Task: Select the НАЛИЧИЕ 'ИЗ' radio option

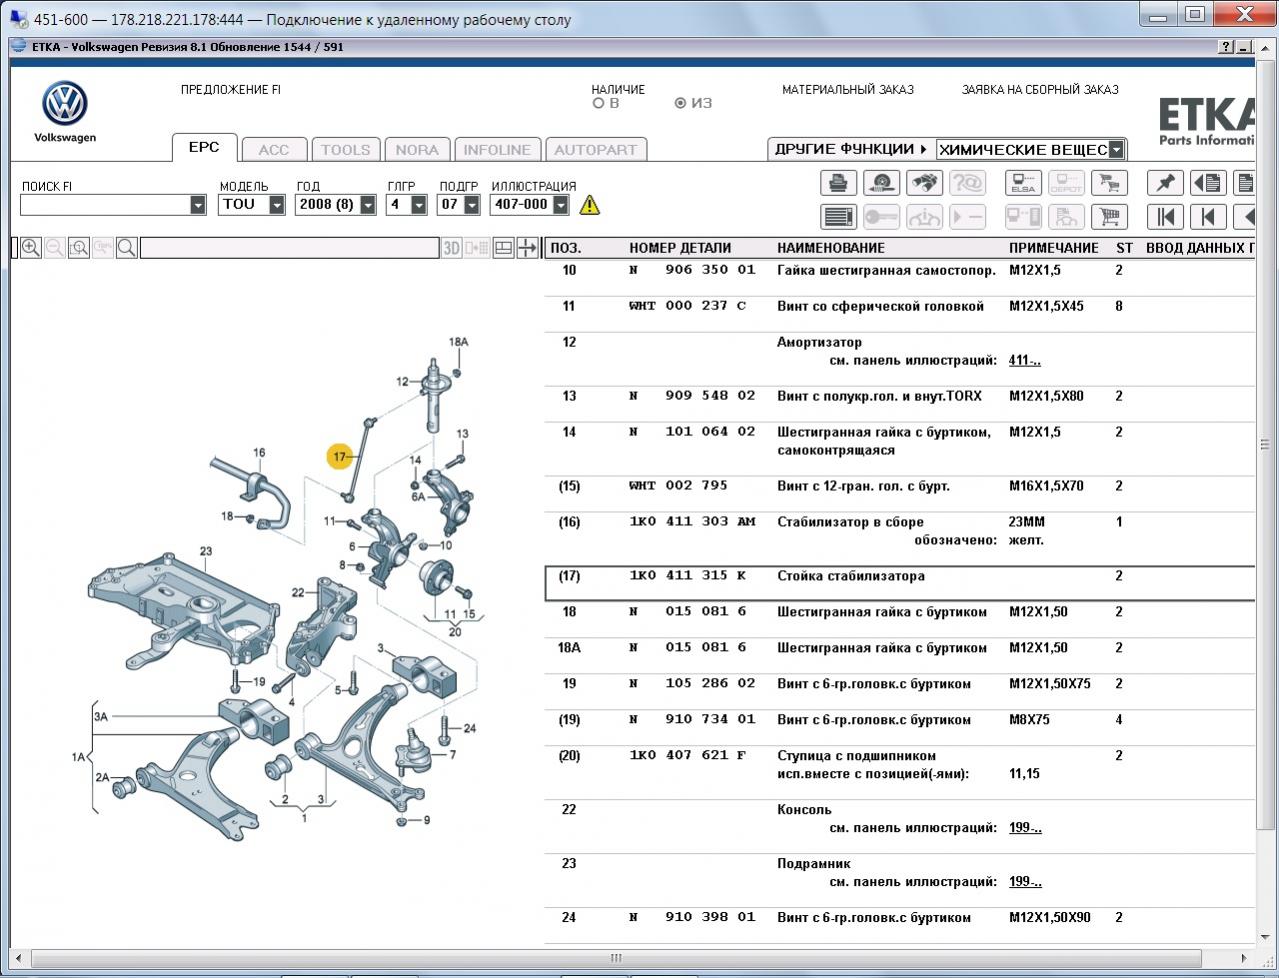Action: pyautogui.click(x=681, y=103)
